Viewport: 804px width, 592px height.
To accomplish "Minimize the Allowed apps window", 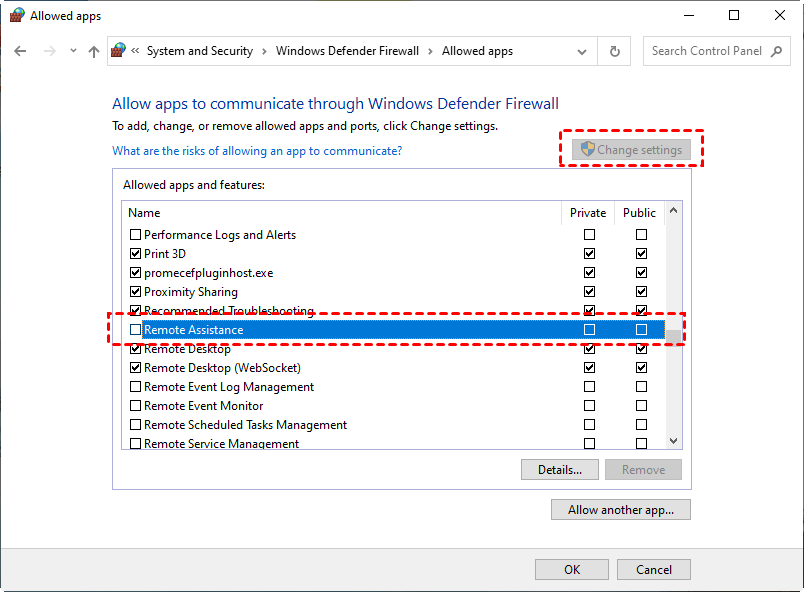I will click(x=689, y=15).
